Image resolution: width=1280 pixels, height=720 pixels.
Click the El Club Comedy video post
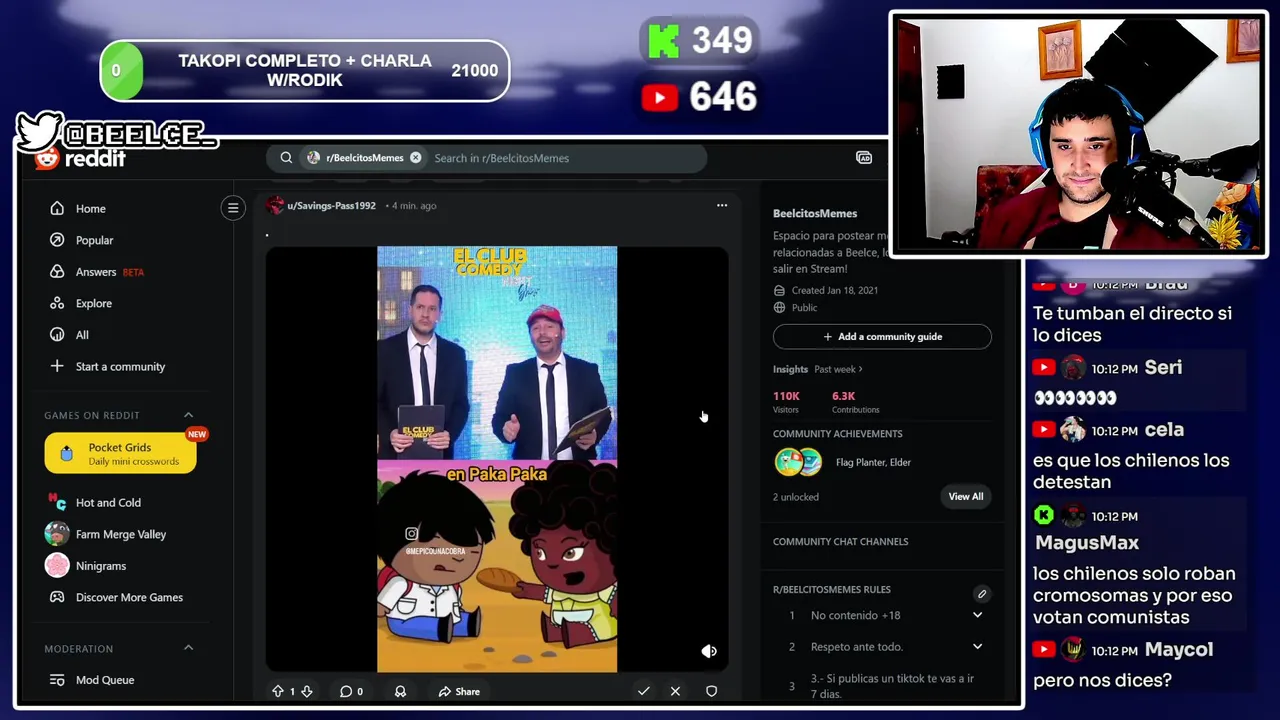click(x=497, y=459)
